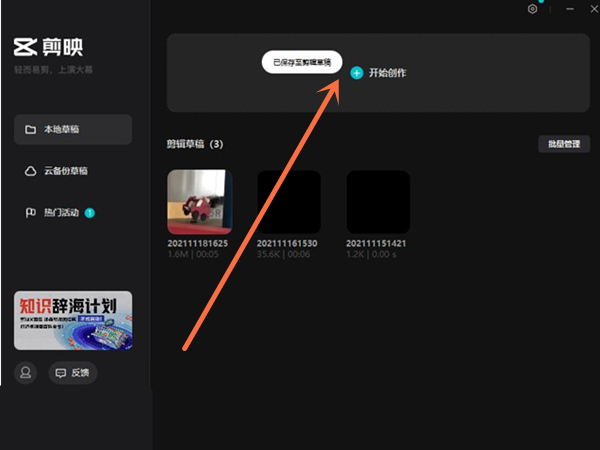
Task: Open draft thumbnail 202111151421
Action: click(x=377, y=202)
